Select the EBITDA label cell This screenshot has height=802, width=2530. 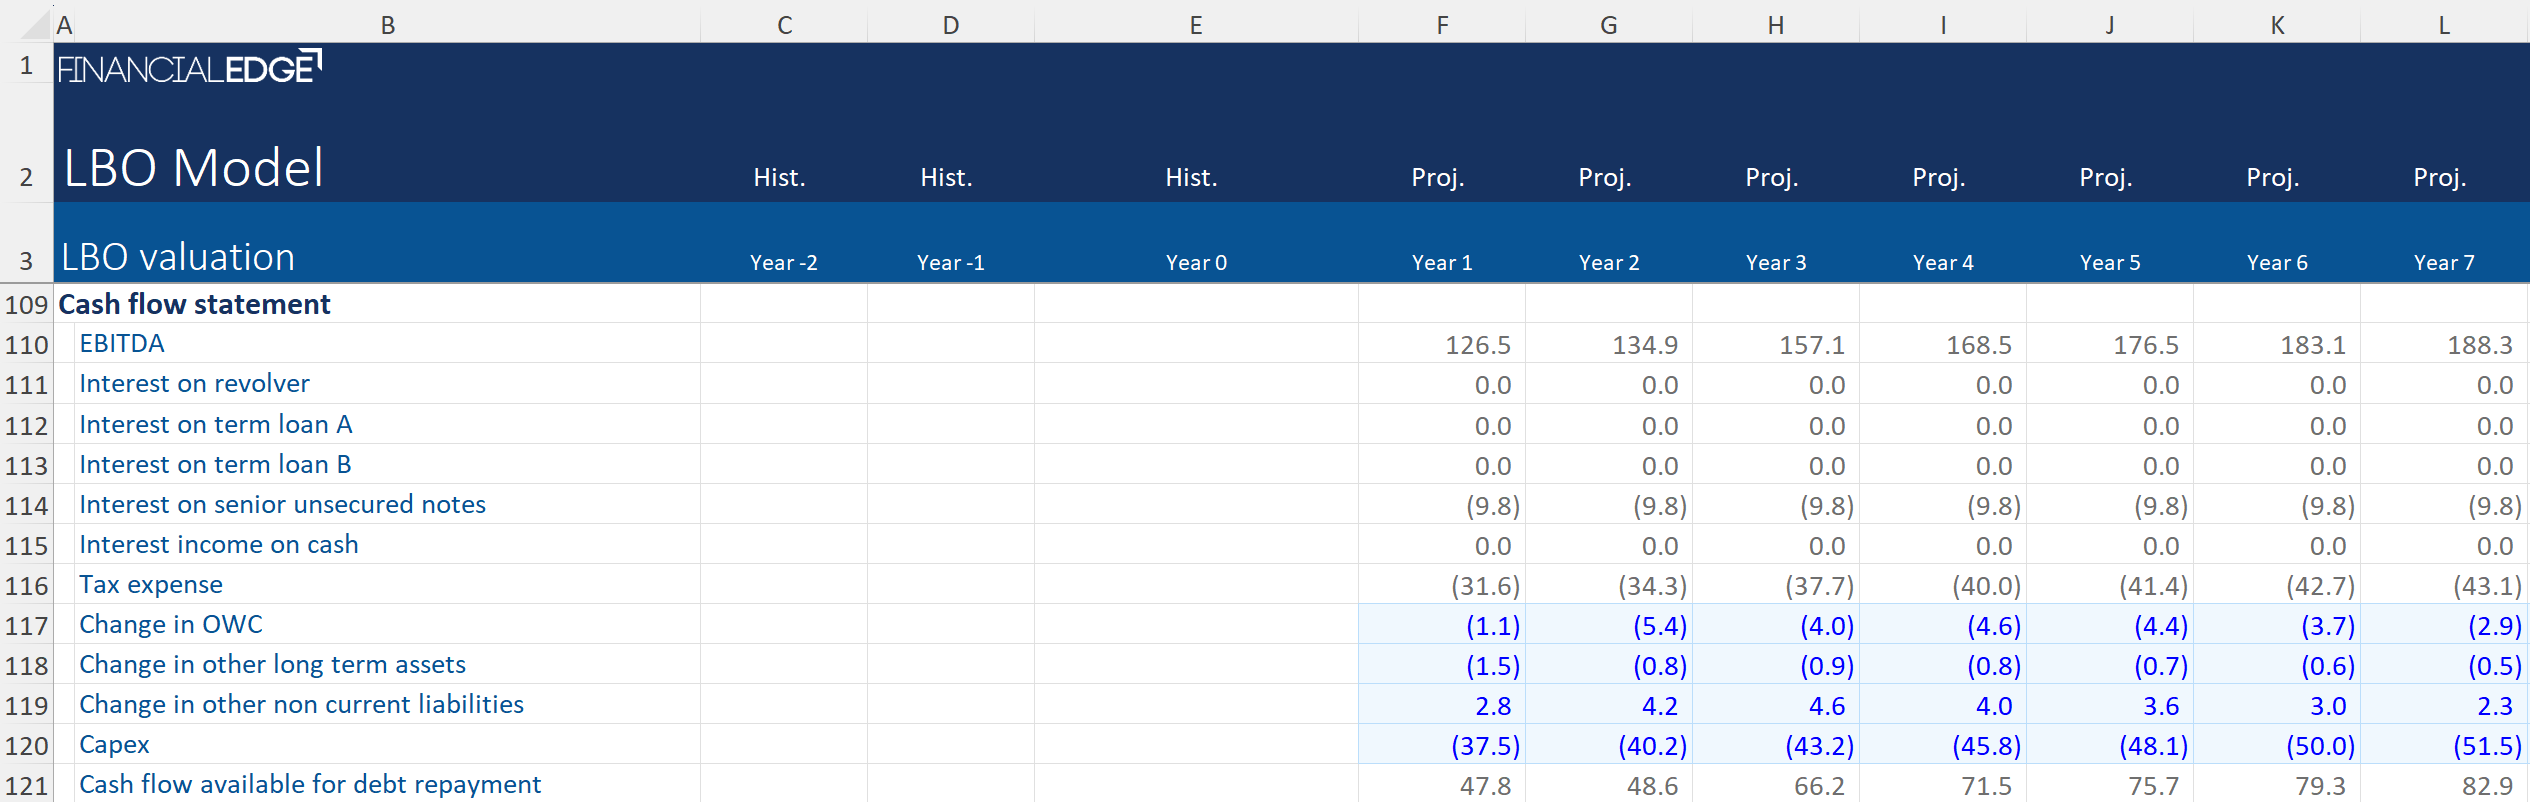122,344
